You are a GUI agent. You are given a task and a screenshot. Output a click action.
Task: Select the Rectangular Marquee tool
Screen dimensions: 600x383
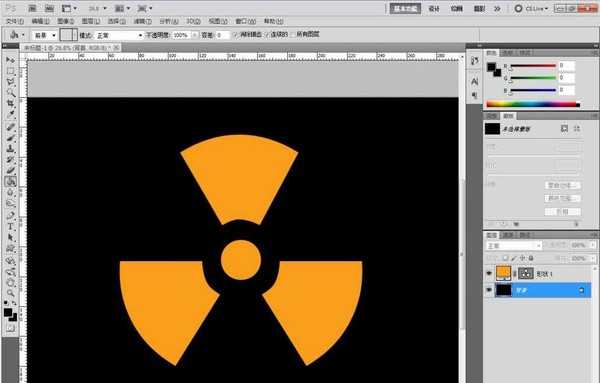10,71
